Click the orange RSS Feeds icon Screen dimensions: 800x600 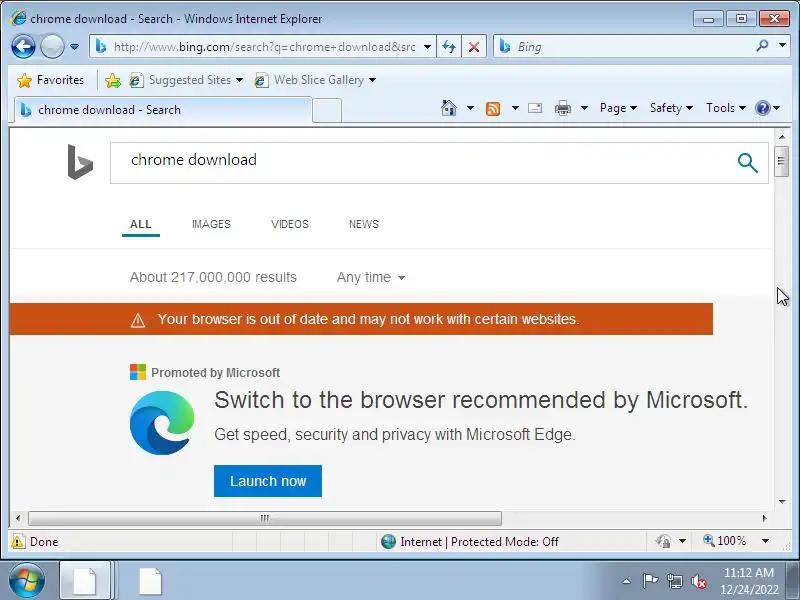coord(493,109)
